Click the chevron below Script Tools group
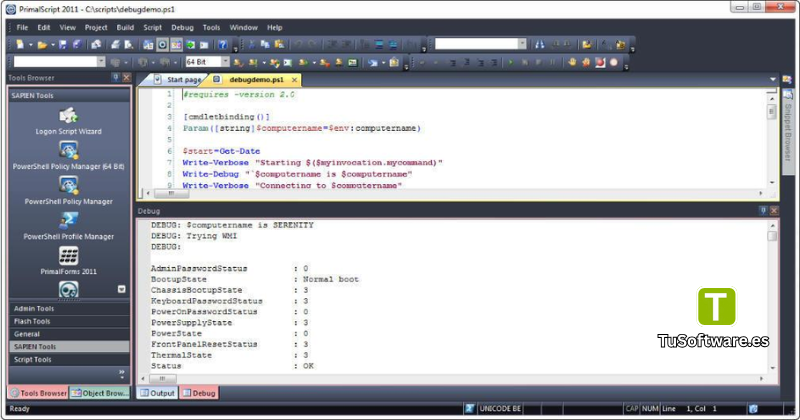 pos(121,374)
